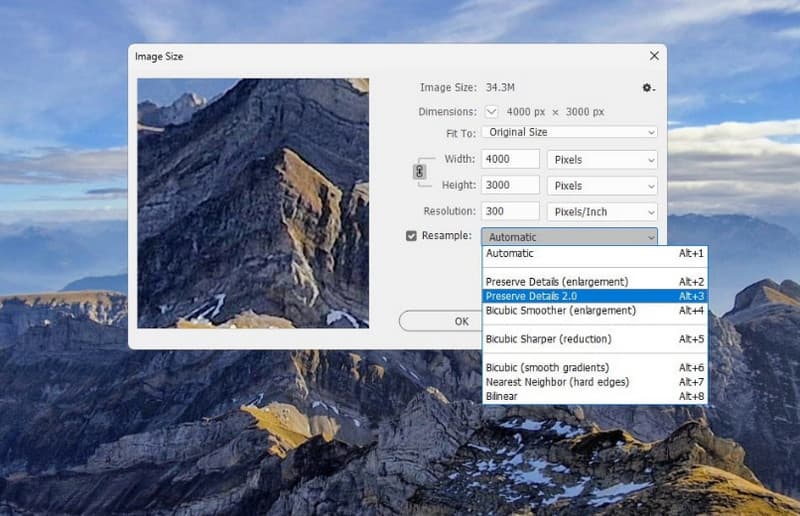Open the Width units Pixels dropdown
This screenshot has width=800, height=516.
point(601,160)
